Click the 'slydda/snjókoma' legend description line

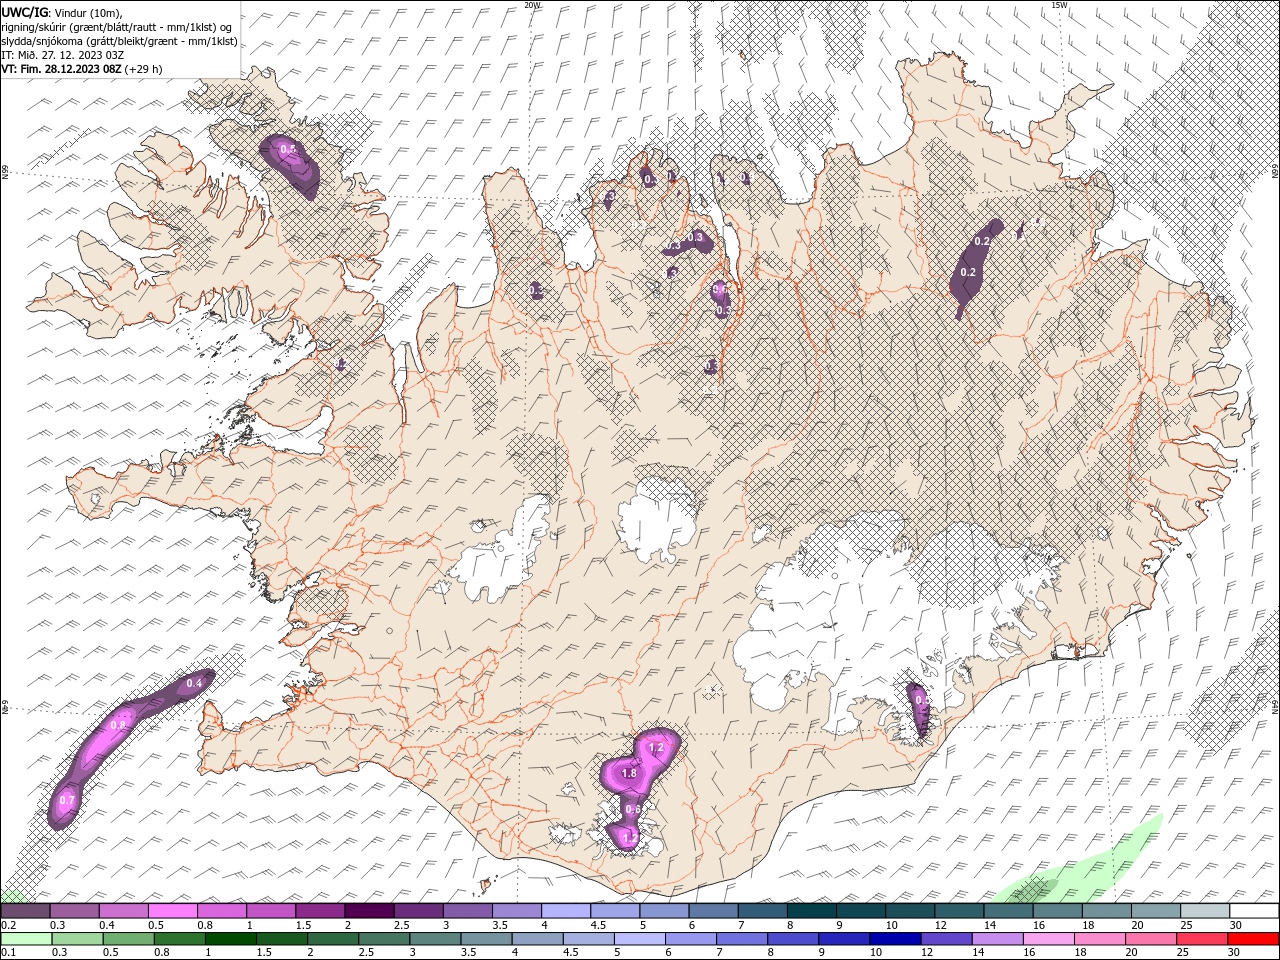point(119,41)
